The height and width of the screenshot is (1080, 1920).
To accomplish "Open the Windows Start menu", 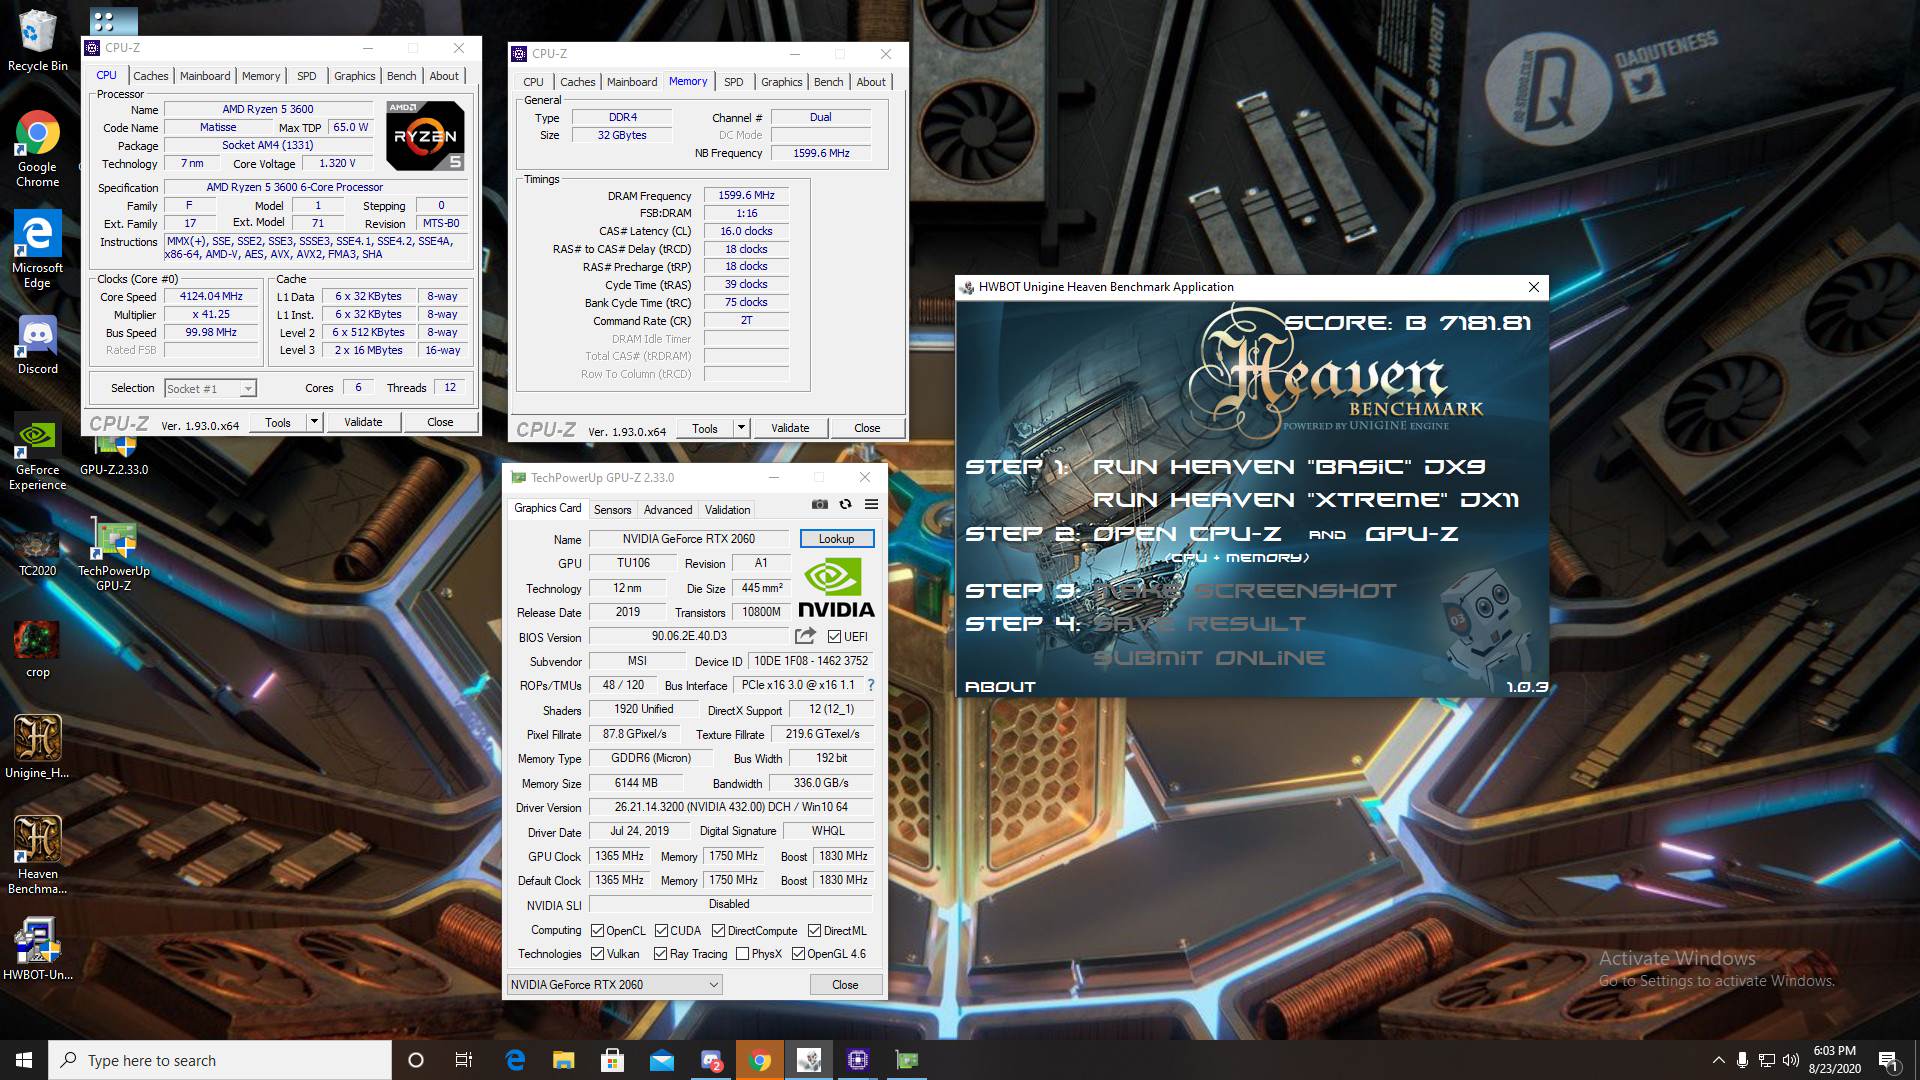I will pos(24,1060).
